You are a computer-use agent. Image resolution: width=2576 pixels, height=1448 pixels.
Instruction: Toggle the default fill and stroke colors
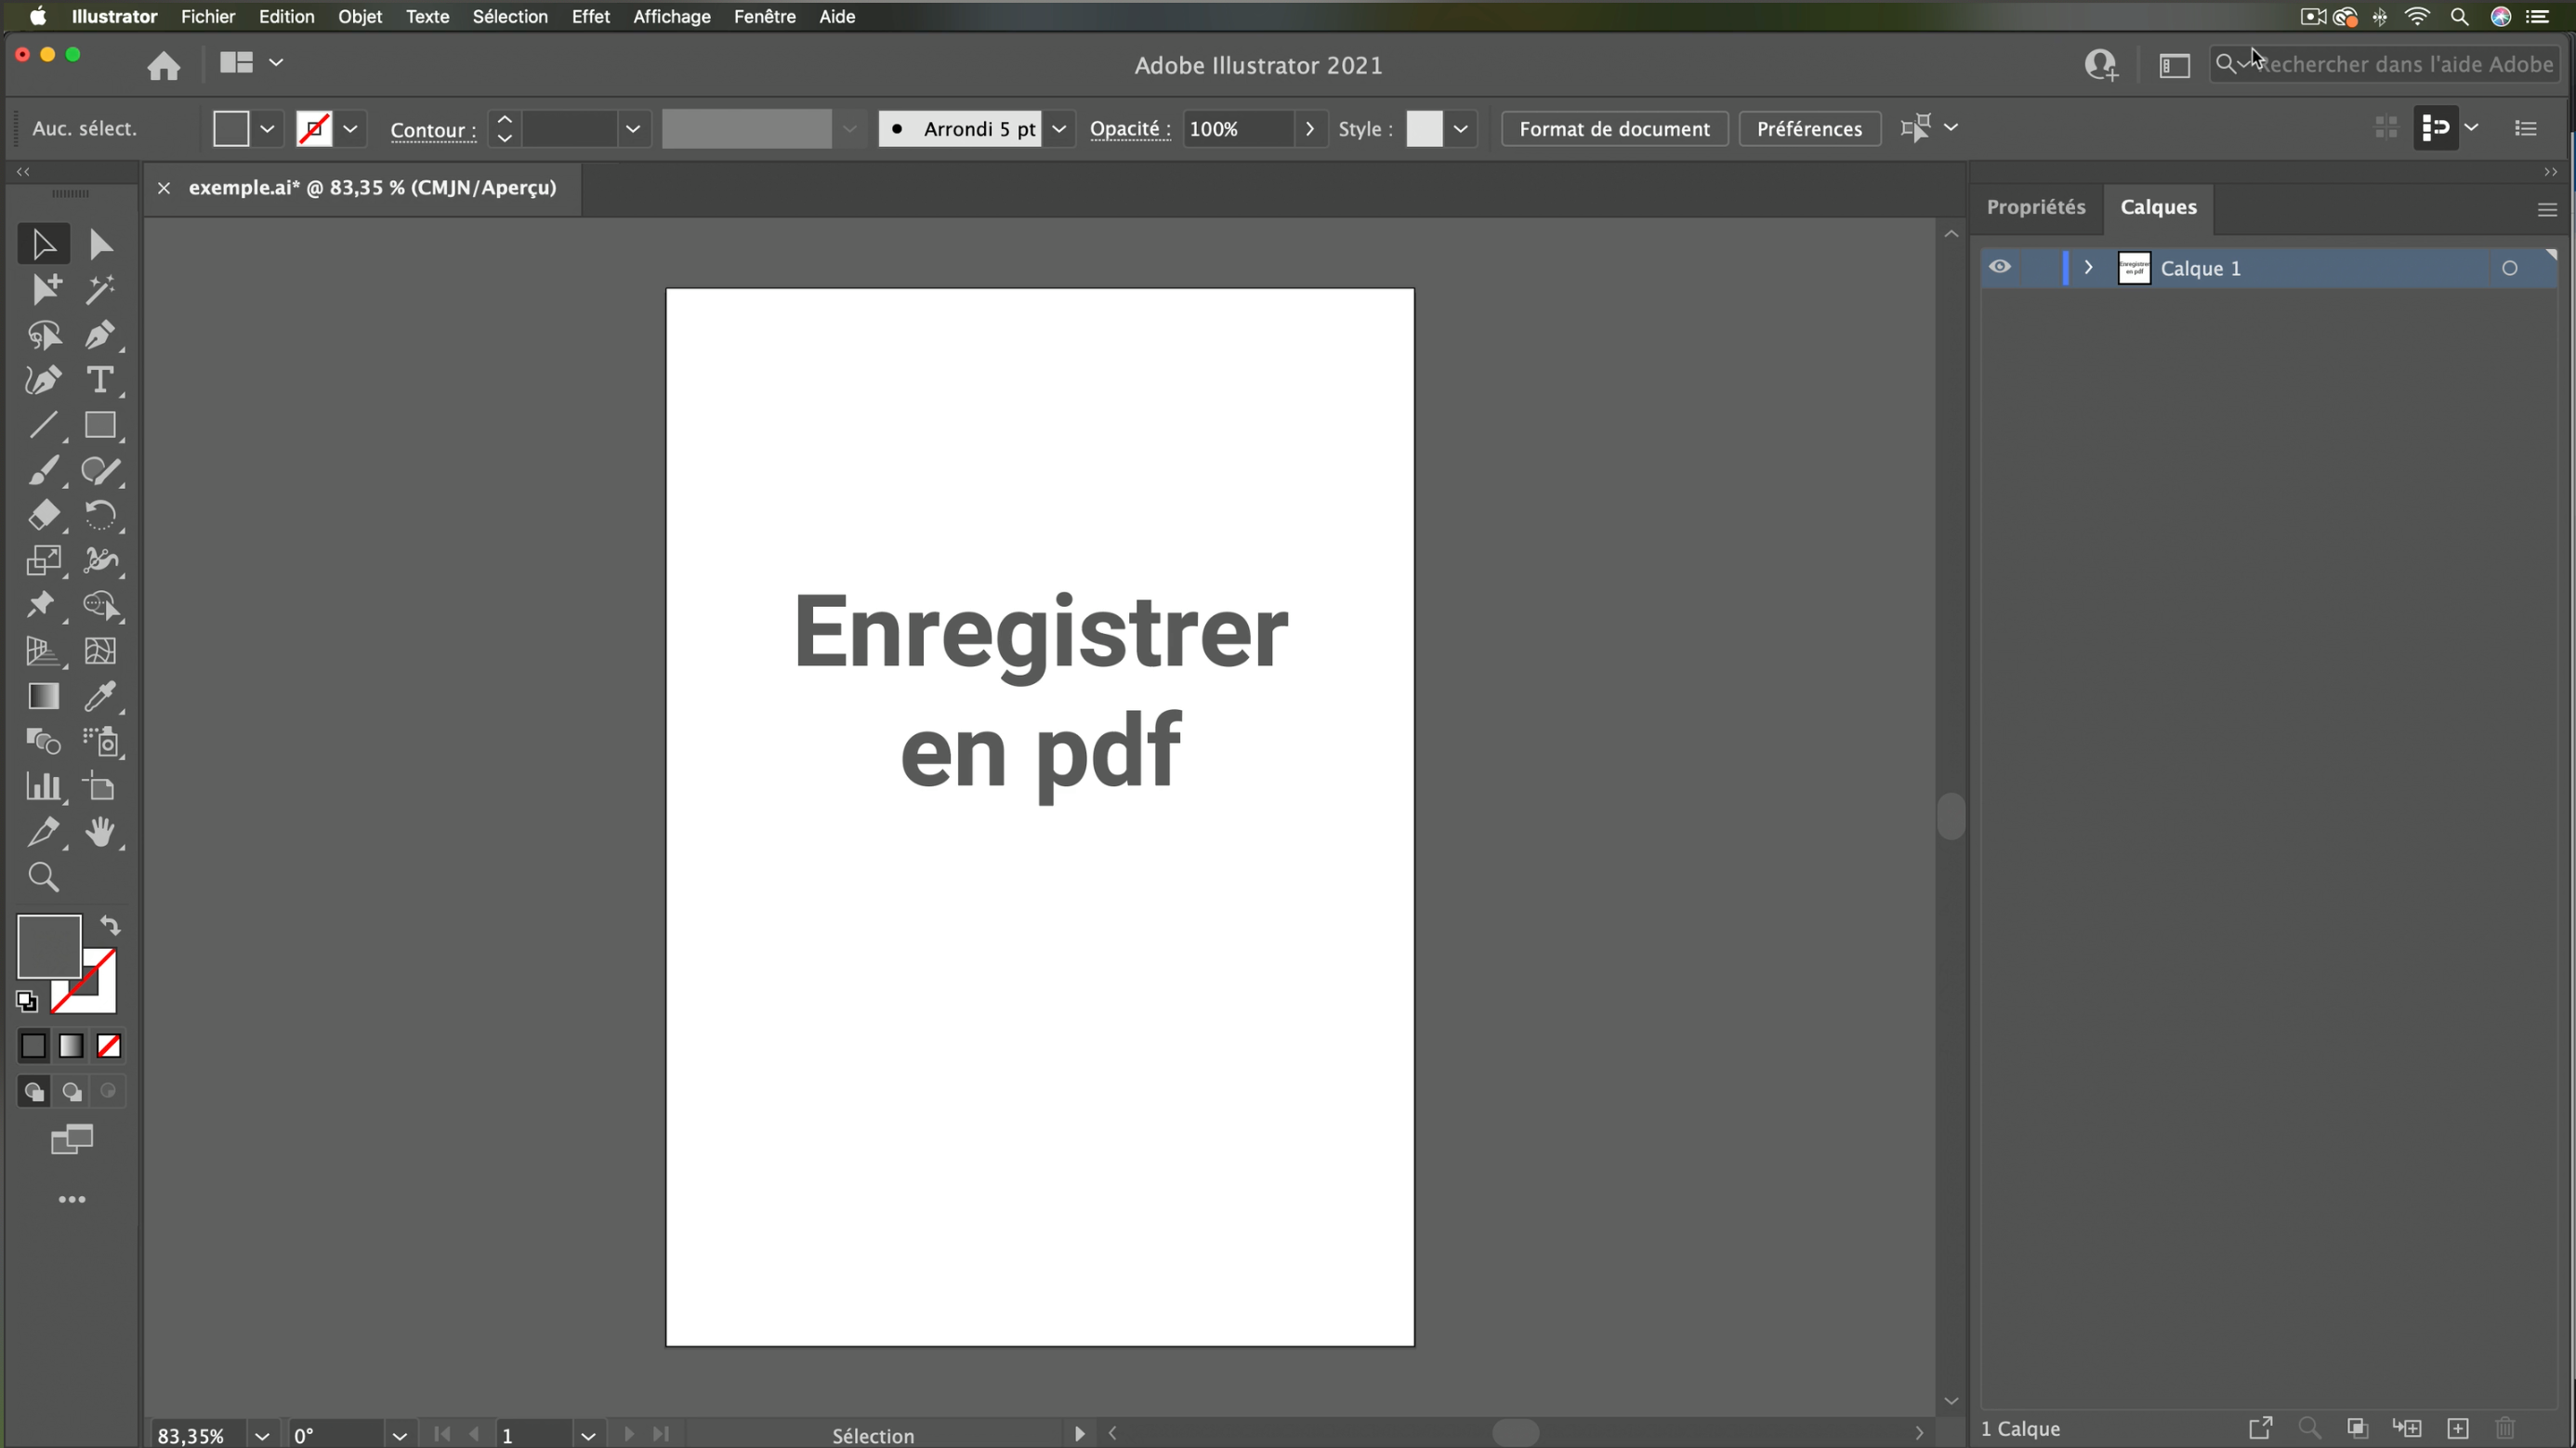point(26,1000)
